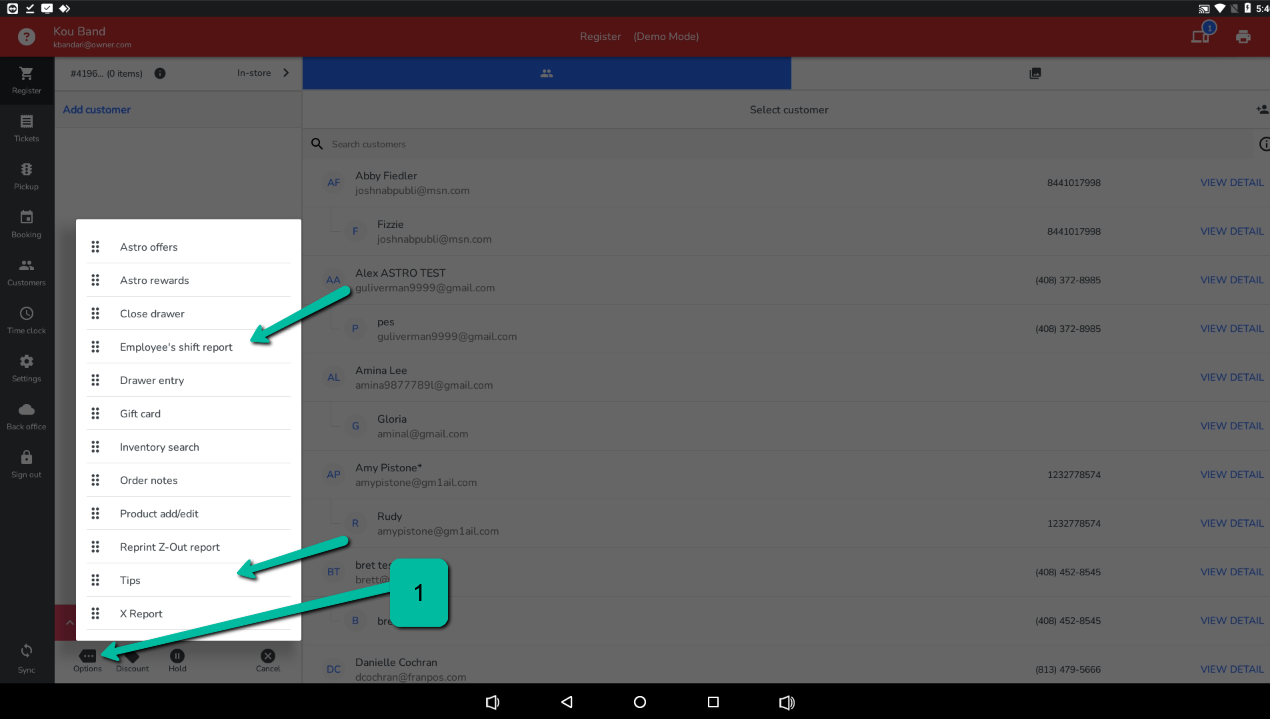Choose Tips from the options menu
Viewport: 1270px width, 719px height.
click(130, 580)
